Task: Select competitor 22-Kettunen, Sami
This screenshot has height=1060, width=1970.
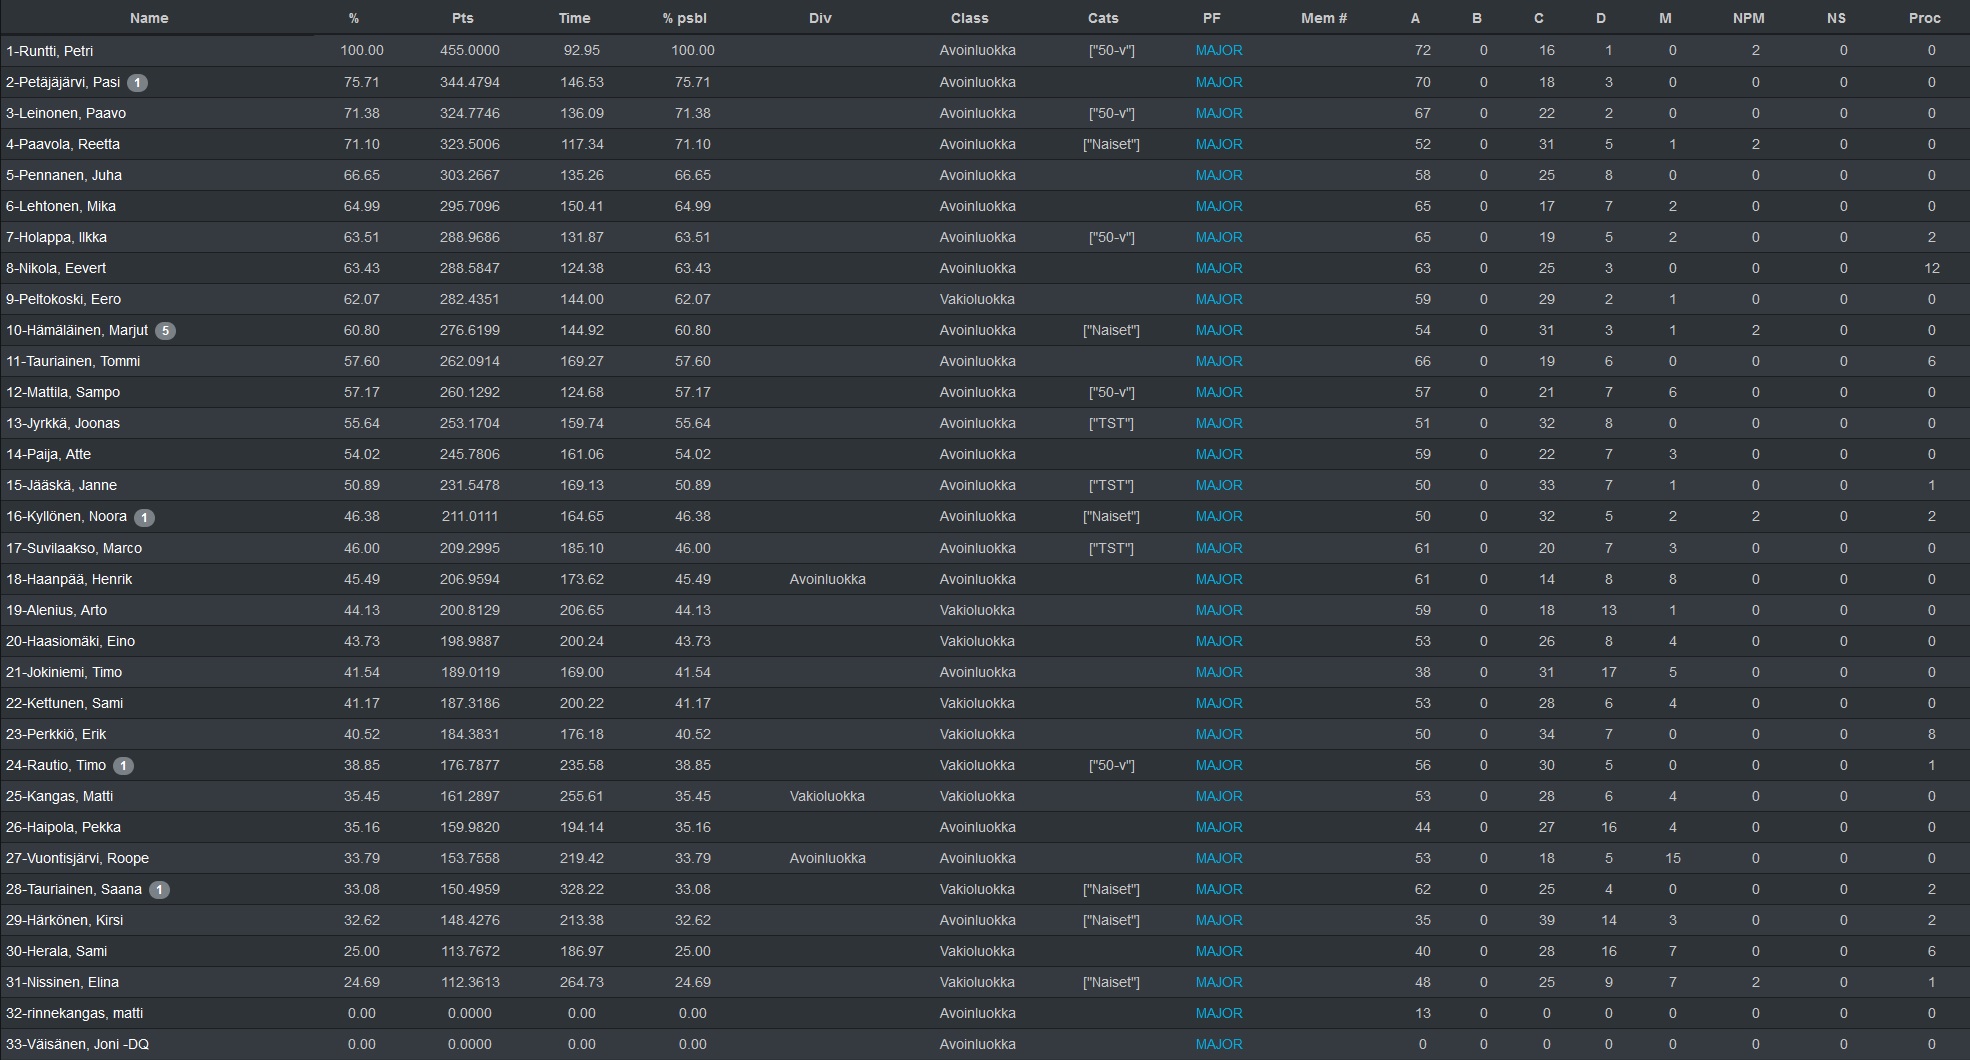Action: point(64,703)
